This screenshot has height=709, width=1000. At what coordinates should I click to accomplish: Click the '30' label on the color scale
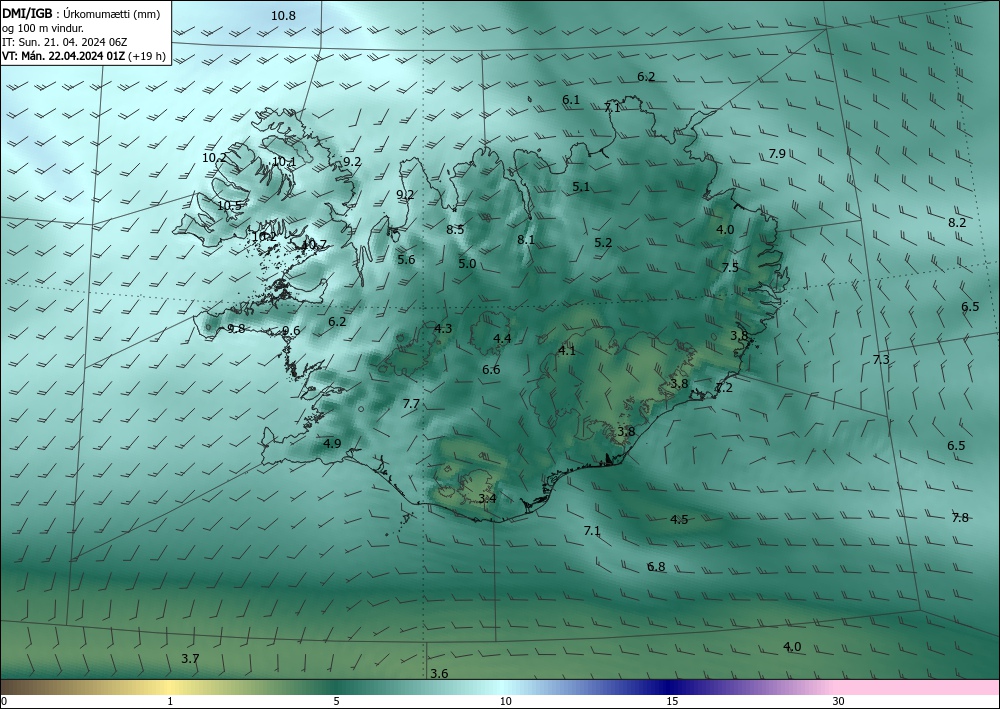839,701
